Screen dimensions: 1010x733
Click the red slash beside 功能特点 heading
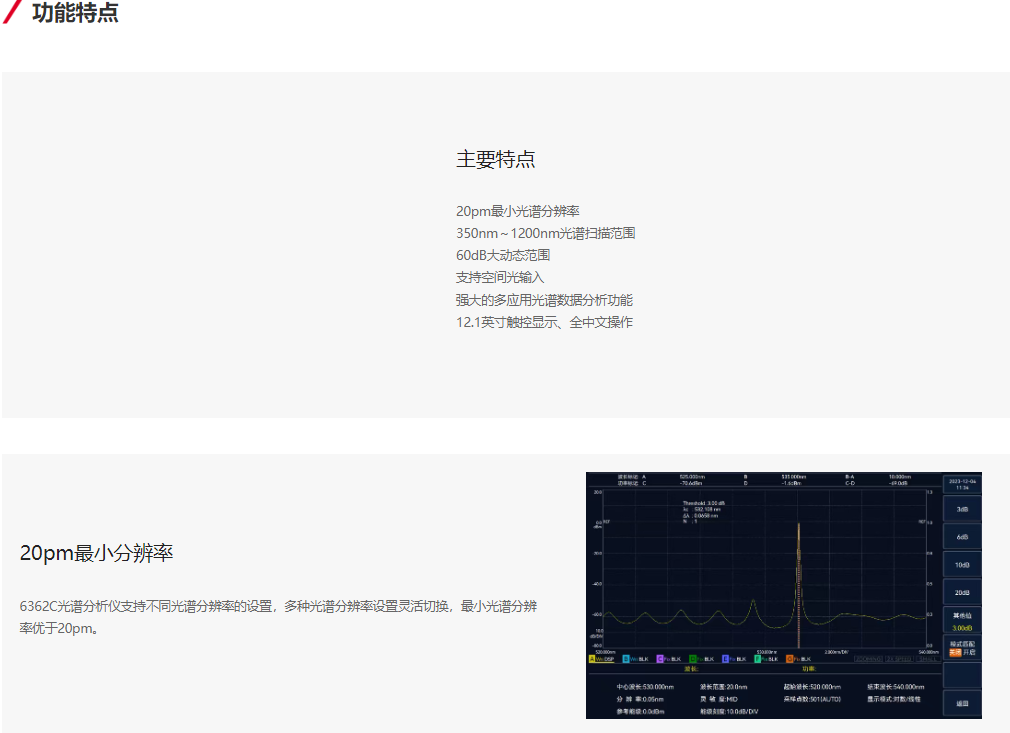(x=12, y=14)
